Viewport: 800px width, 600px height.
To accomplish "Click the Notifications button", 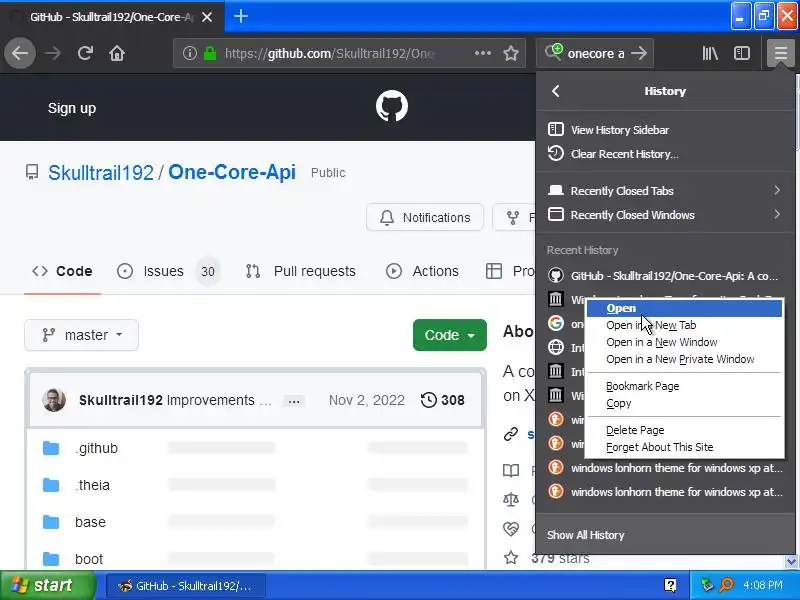I will 424,217.
